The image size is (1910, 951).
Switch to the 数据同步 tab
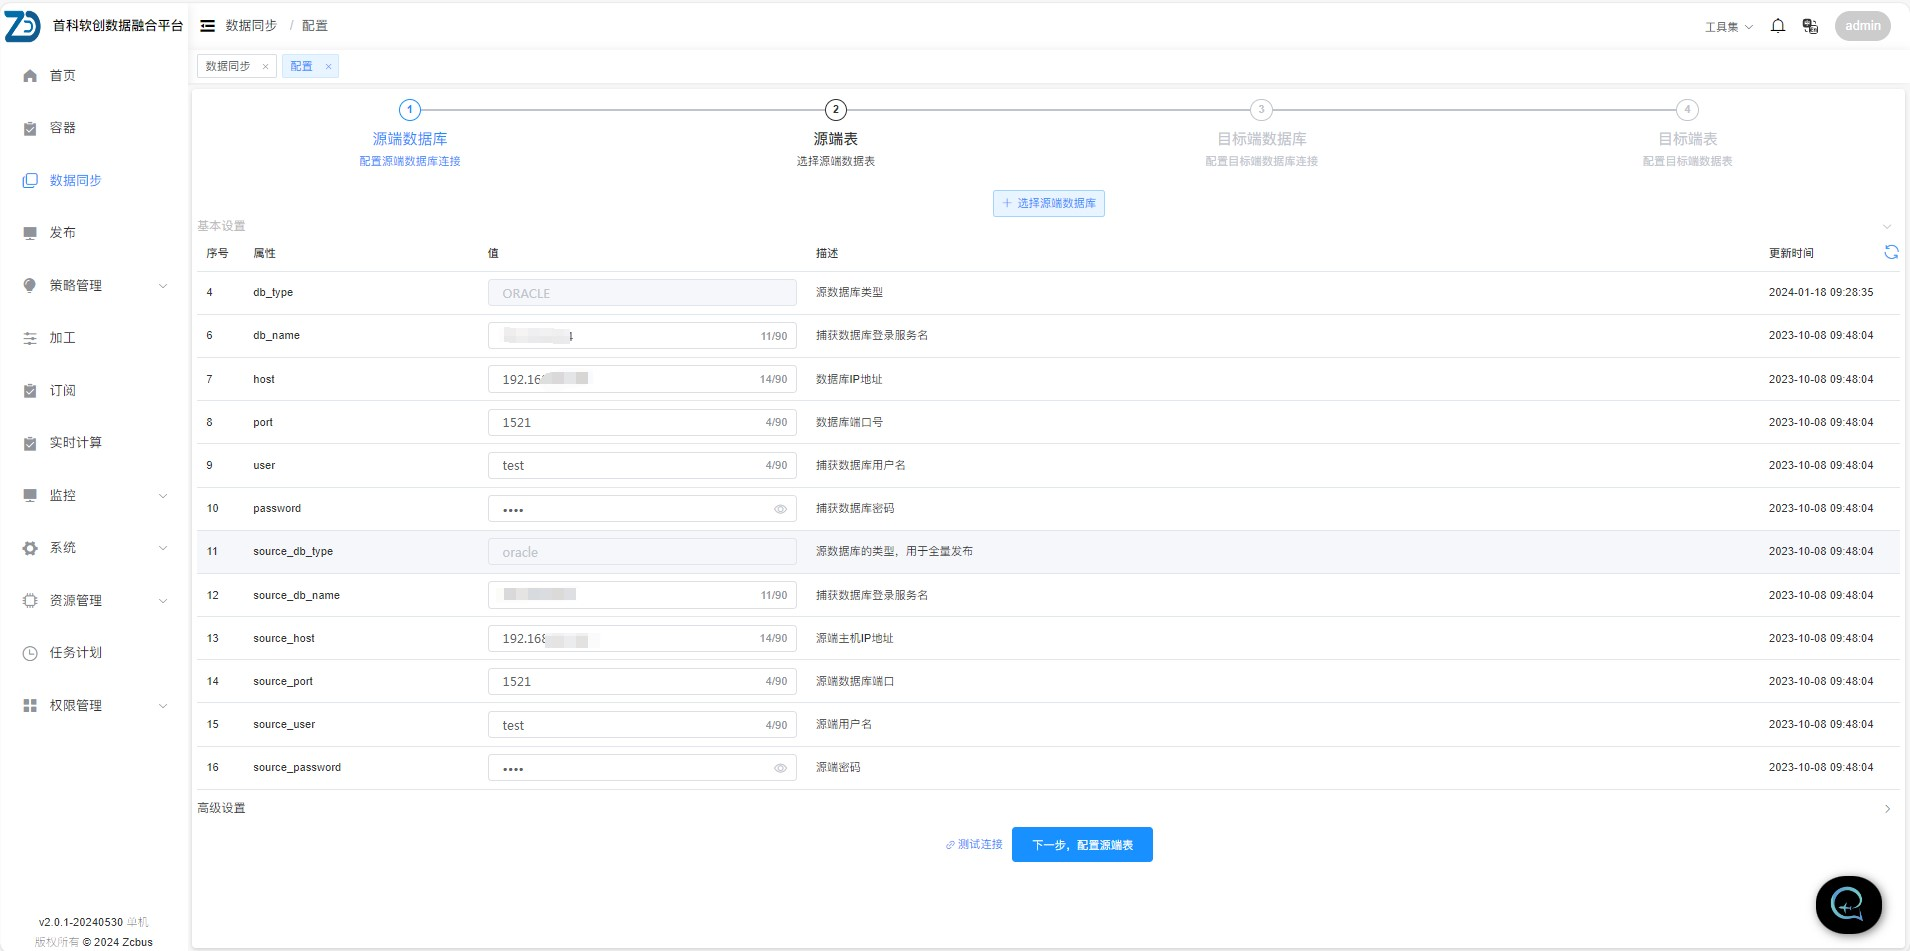(228, 66)
